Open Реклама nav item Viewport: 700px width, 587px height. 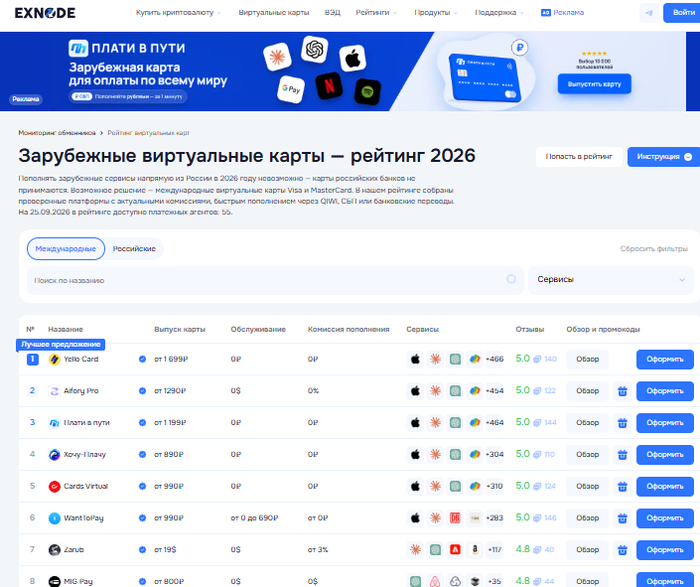562,12
